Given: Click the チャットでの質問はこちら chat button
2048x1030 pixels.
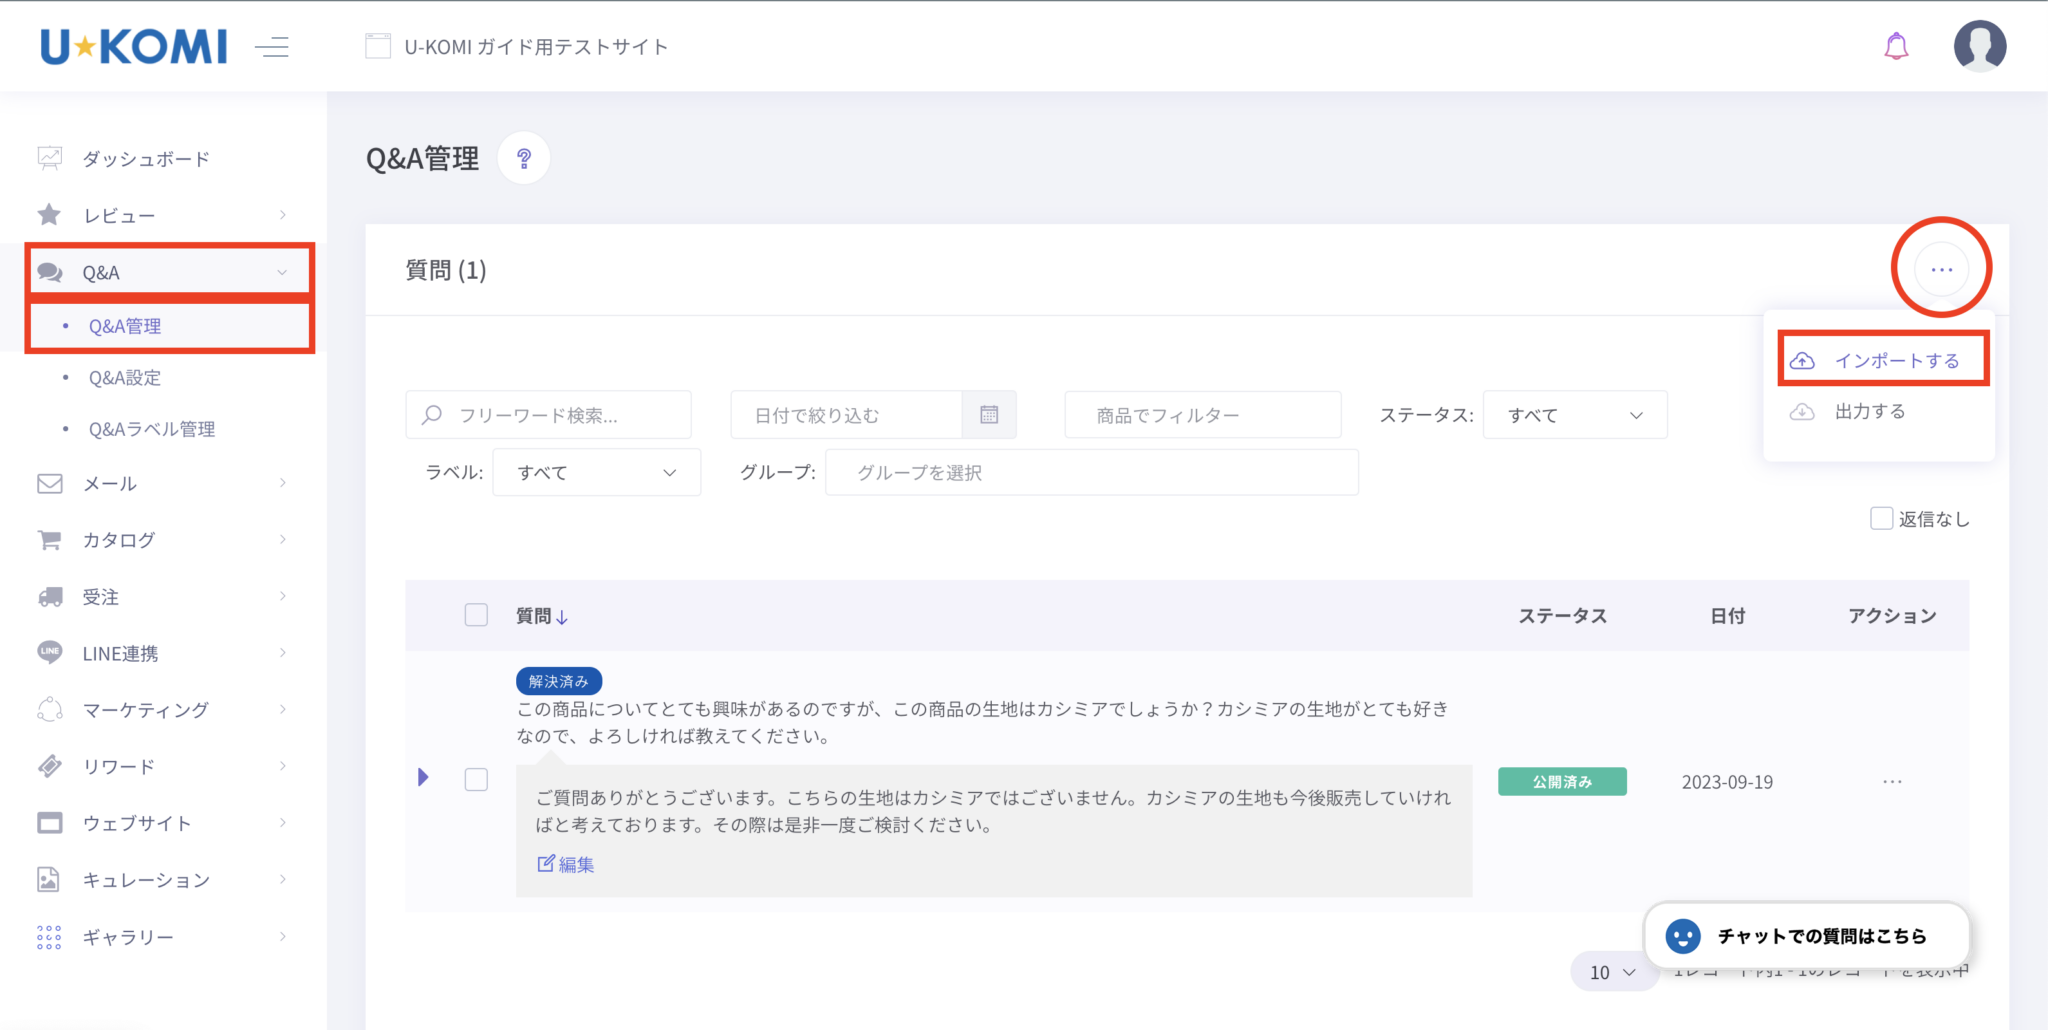Looking at the screenshot, I should pyautogui.click(x=1806, y=936).
